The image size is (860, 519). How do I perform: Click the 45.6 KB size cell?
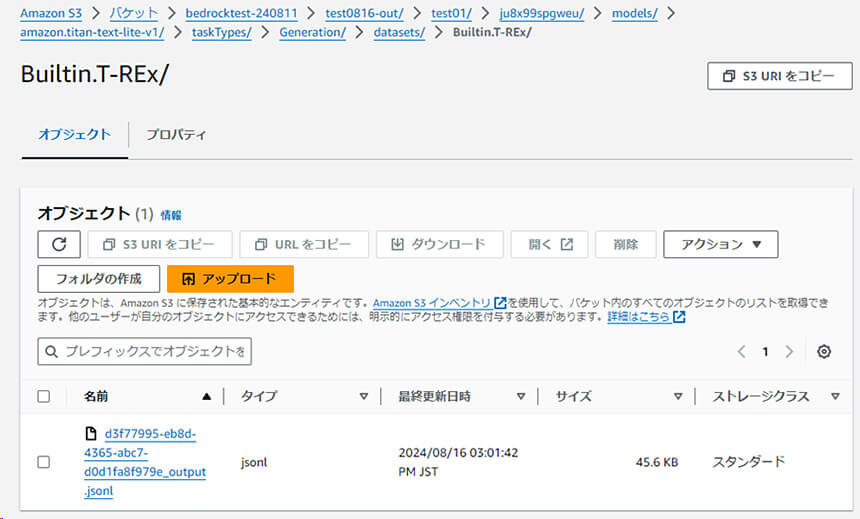tap(657, 462)
